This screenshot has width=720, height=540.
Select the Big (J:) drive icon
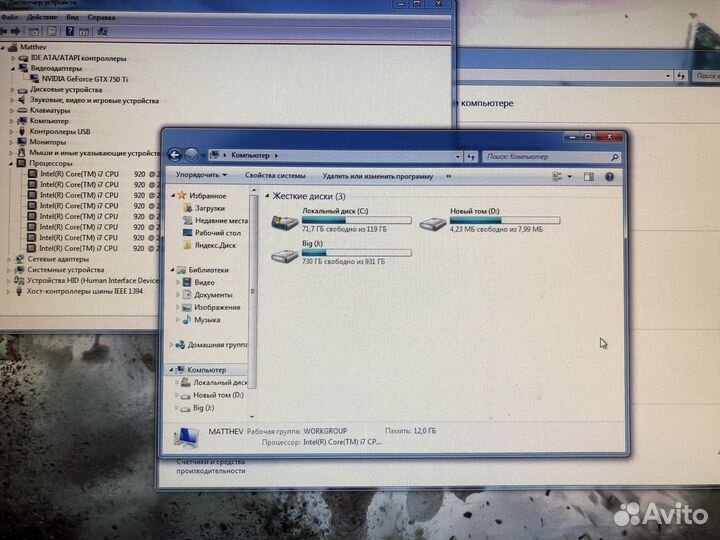coord(285,256)
